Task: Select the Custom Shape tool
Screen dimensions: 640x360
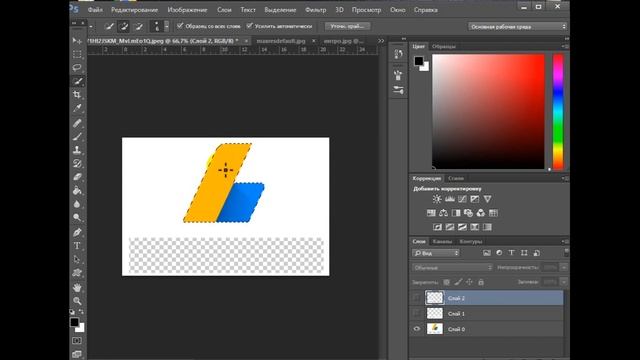Action: click(77, 273)
